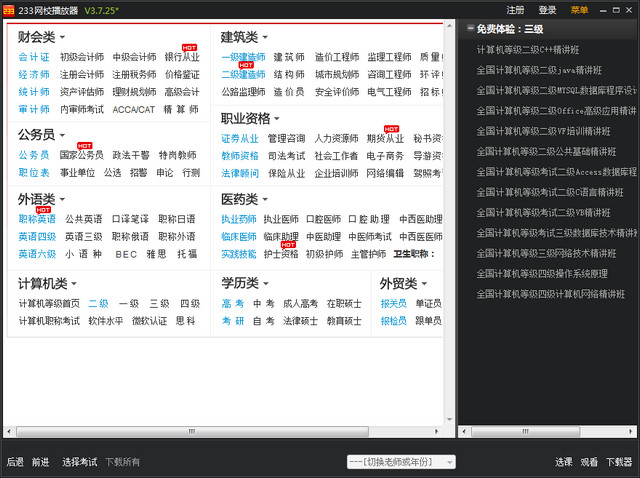Open the 菜单 menu in title bar
This screenshot has height=478, width=640.
coord(579,10)
